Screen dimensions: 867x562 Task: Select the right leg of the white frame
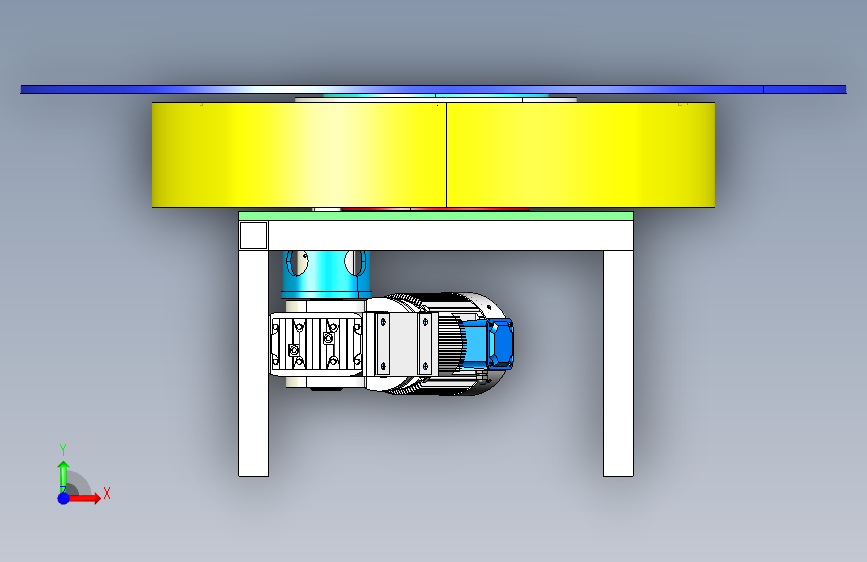click(618, 363)
